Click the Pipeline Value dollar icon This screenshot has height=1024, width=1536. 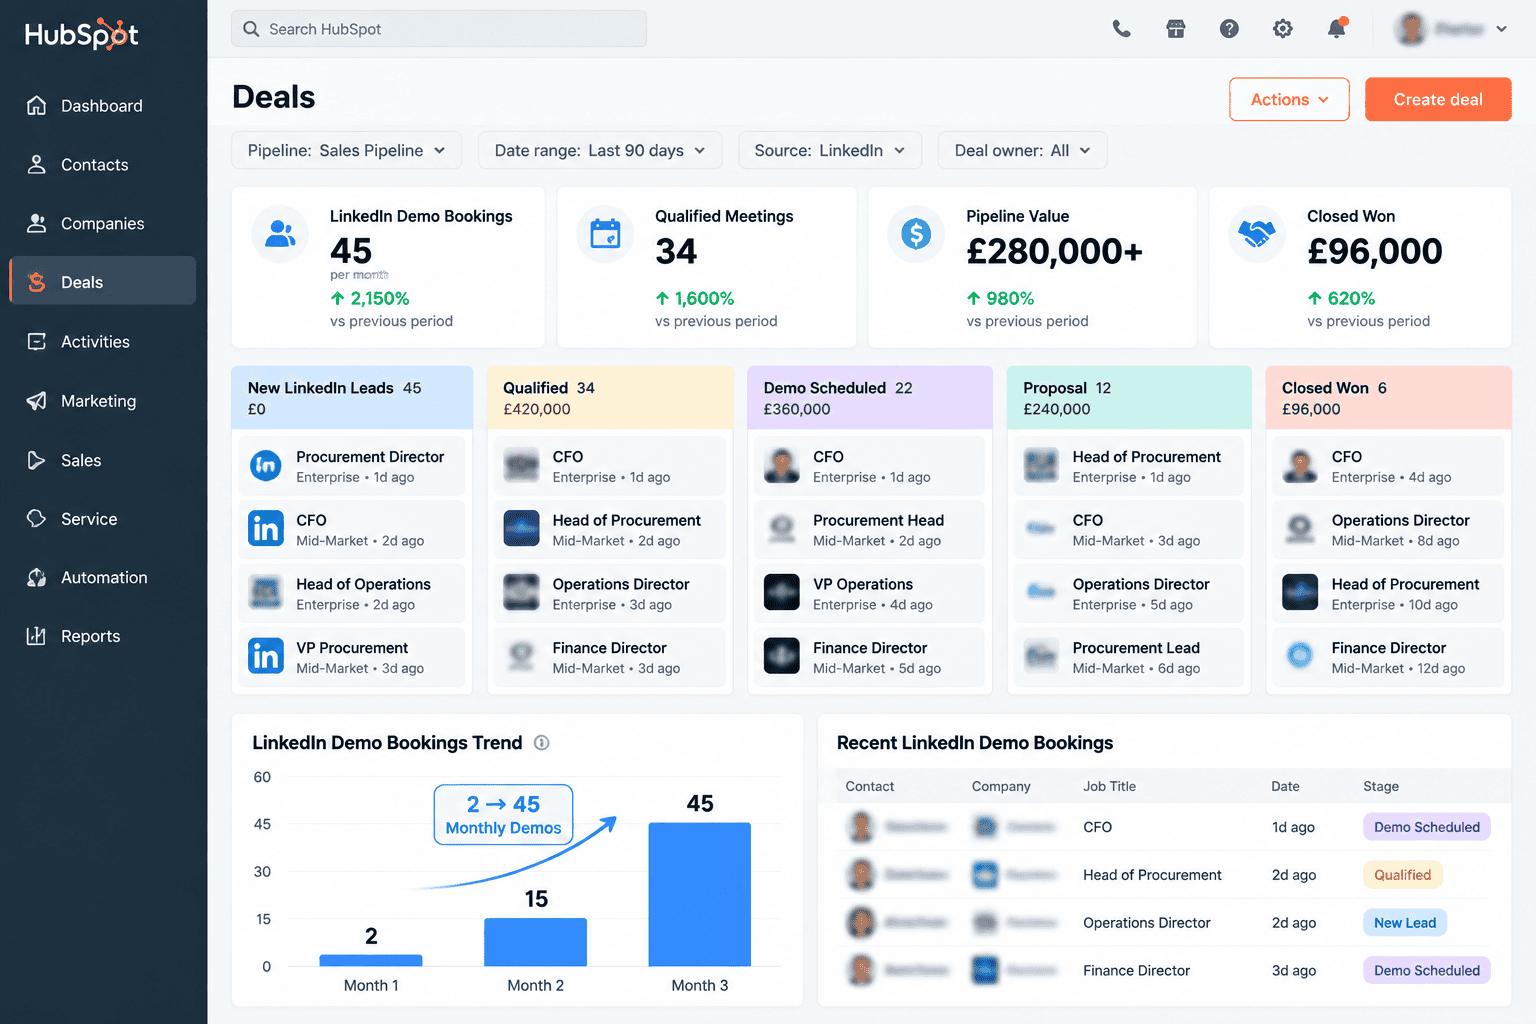point(916,234)
